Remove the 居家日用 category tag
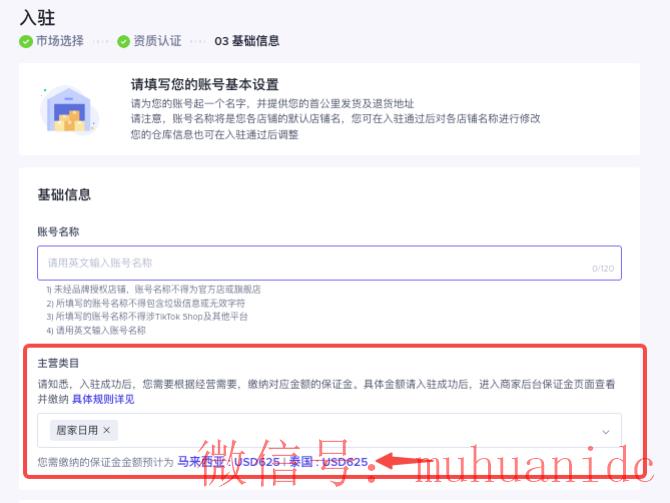Image resolution: width=670 pixels, height=503 pixels. point(107,430)
